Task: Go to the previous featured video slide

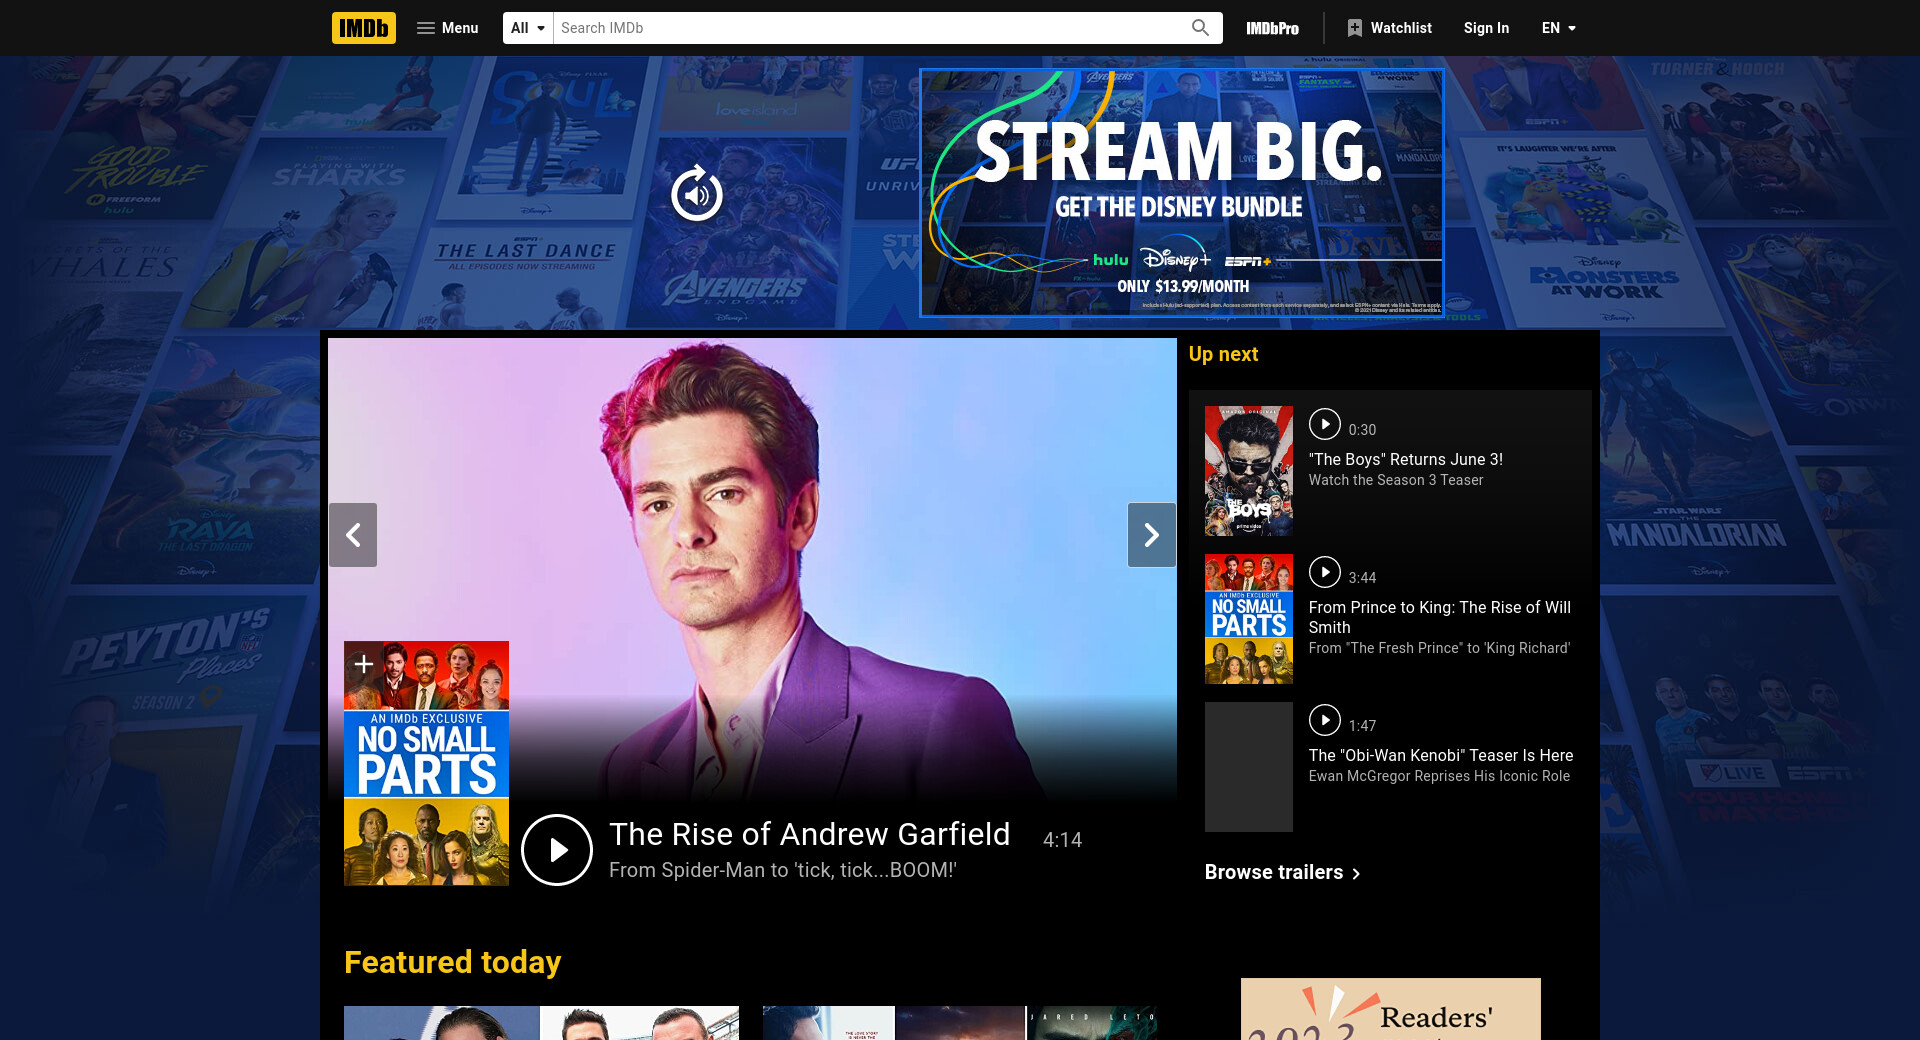Action: click(x=353, y=535)
